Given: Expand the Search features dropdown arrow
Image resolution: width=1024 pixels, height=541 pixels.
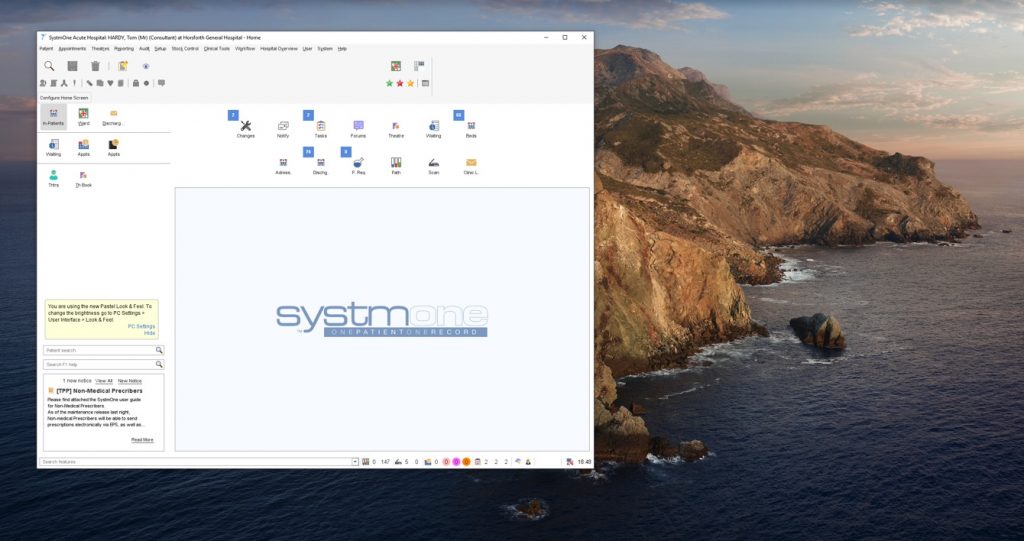Looking at the screenshot, I should coord(355,461).
